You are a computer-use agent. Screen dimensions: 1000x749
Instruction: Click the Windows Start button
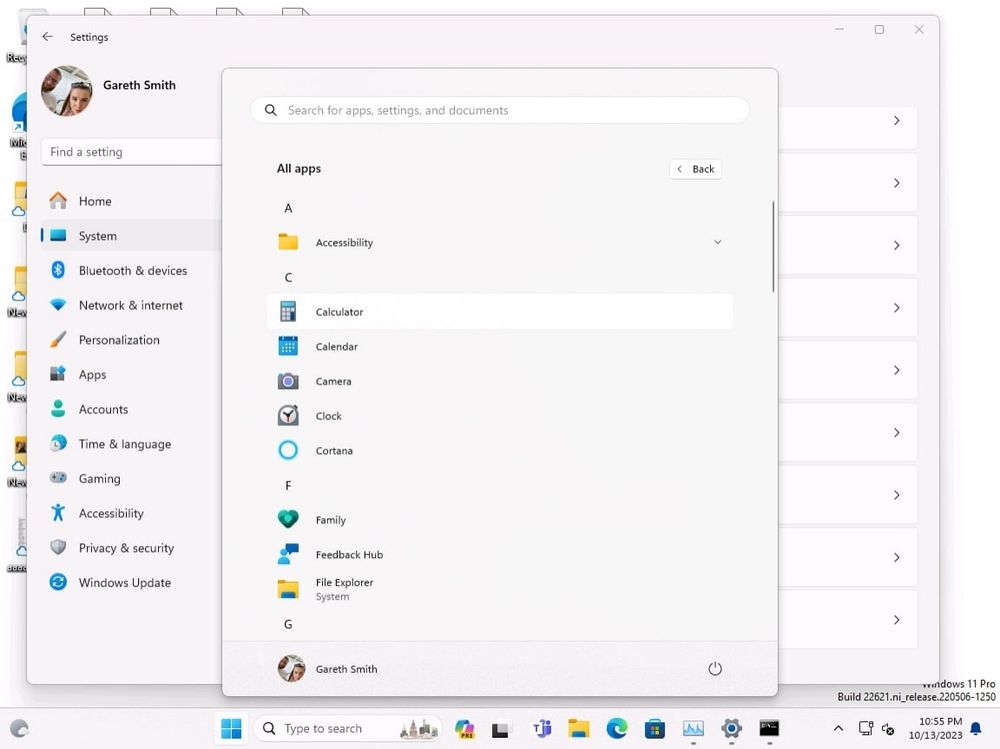point(231,728)
